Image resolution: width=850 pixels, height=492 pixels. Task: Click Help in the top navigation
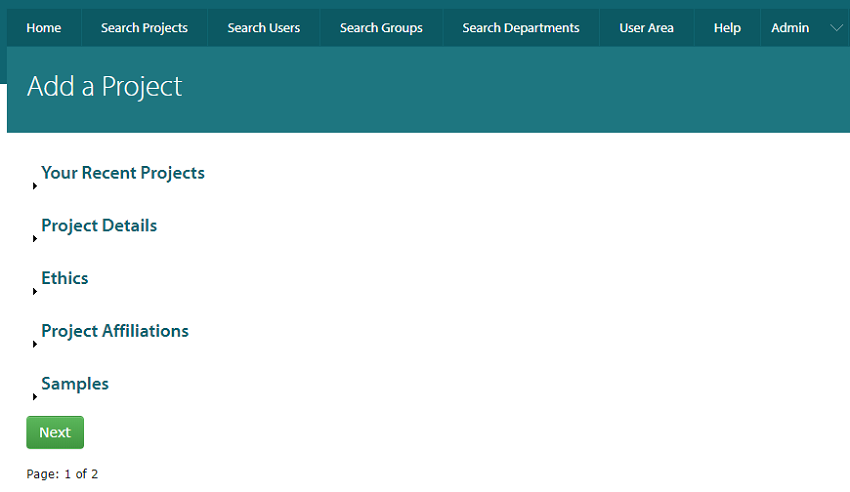pos(727,28)
